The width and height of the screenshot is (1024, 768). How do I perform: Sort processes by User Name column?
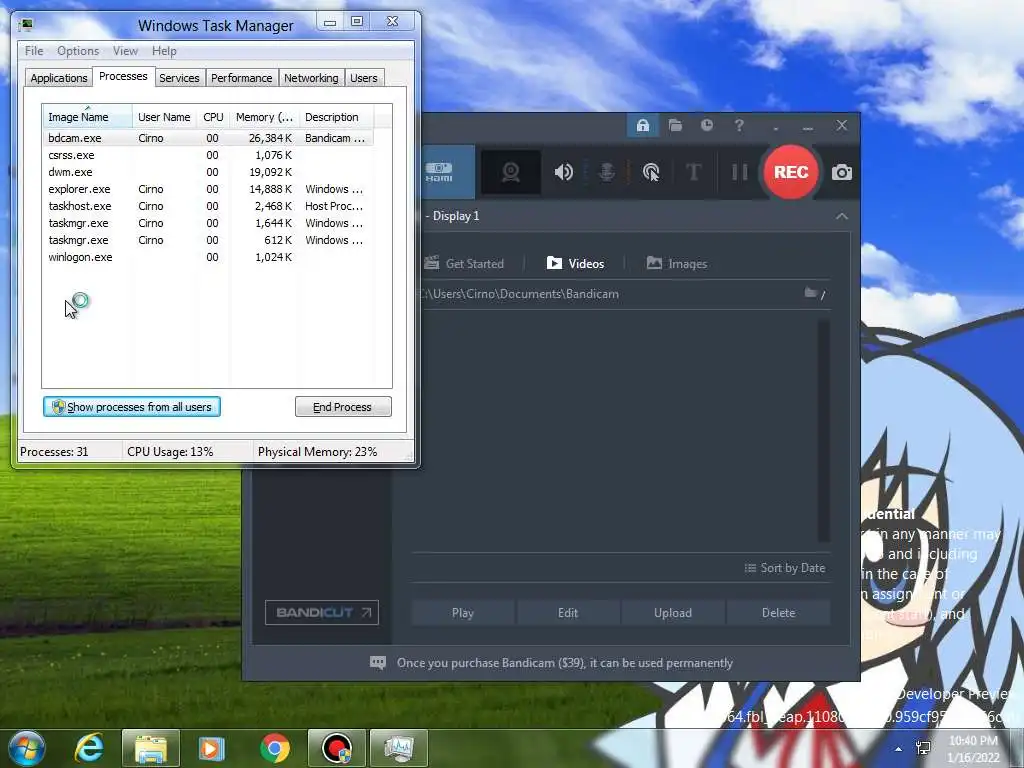click(x=164, y=117)
